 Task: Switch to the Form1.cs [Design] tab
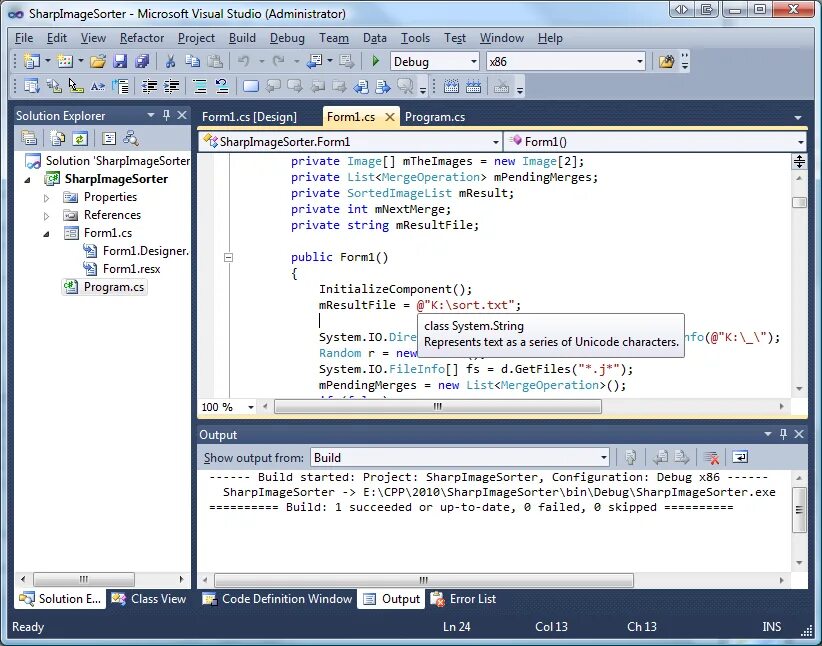(249, 116)
